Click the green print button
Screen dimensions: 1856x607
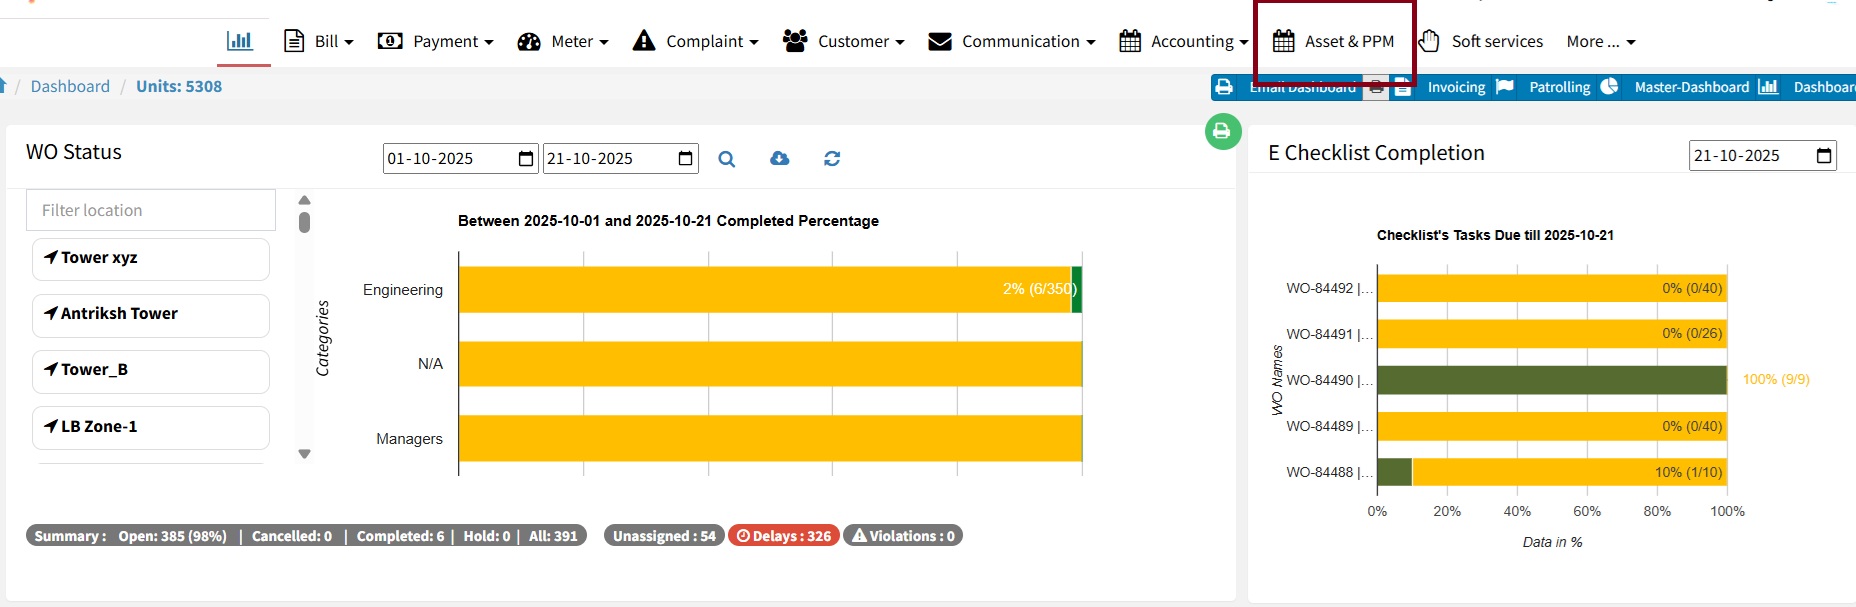pyautogui.click(x=1222, y=131)
